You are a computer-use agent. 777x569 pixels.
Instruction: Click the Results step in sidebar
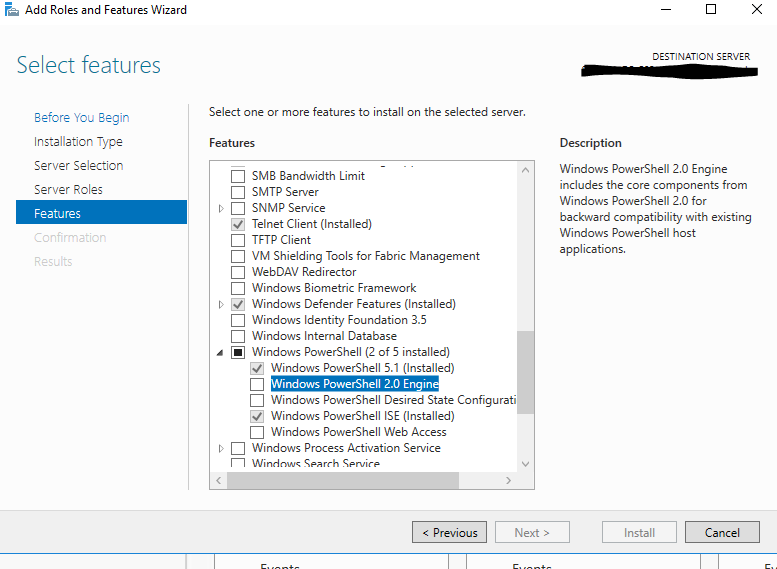[53, 261]
